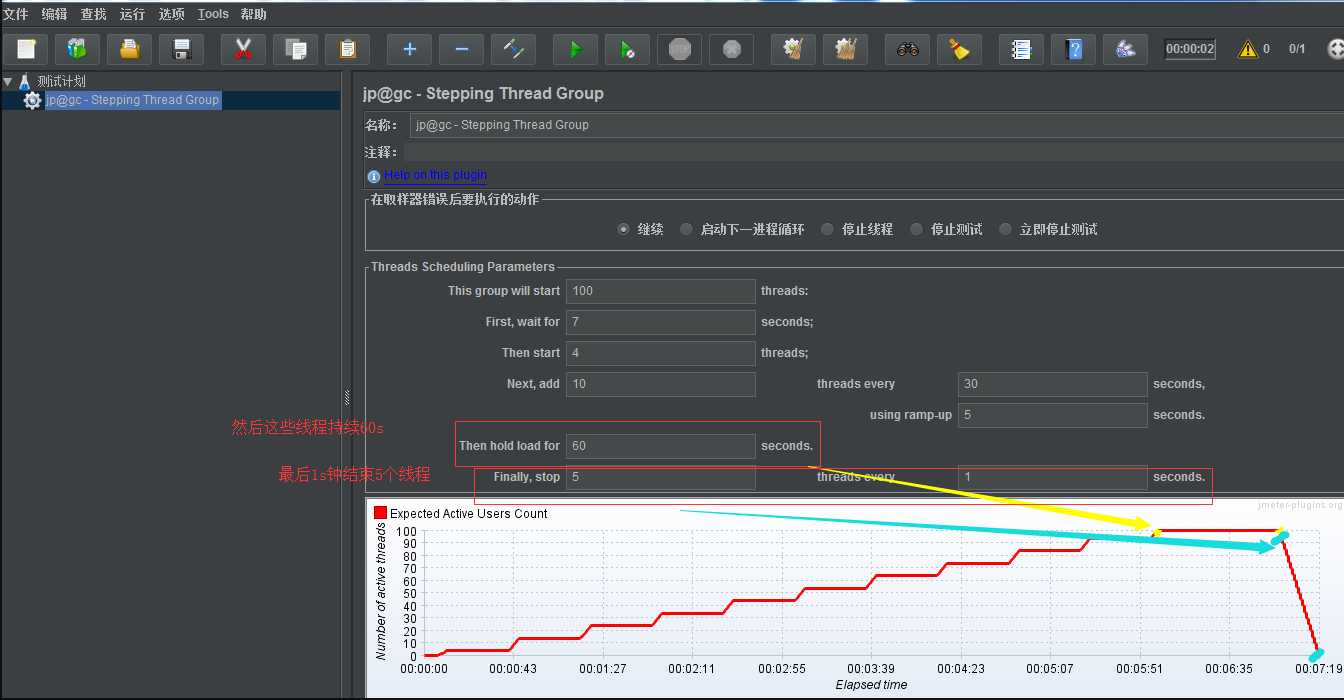Screen dimensions: 1344x700
Task: Start the test with the green play icon
Action: 575,49
